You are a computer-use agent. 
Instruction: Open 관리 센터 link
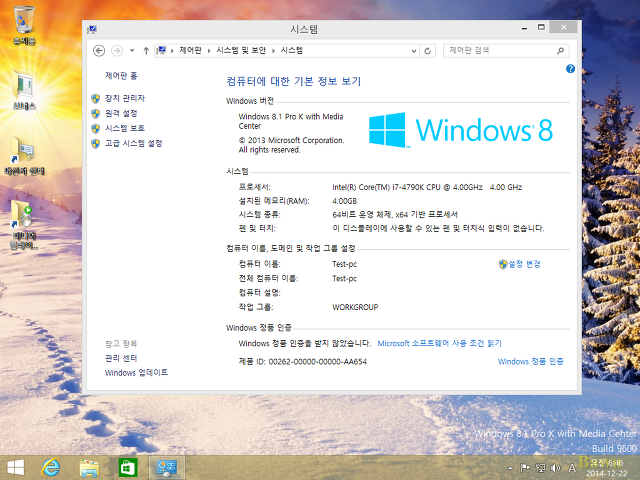tap(121, 358)
